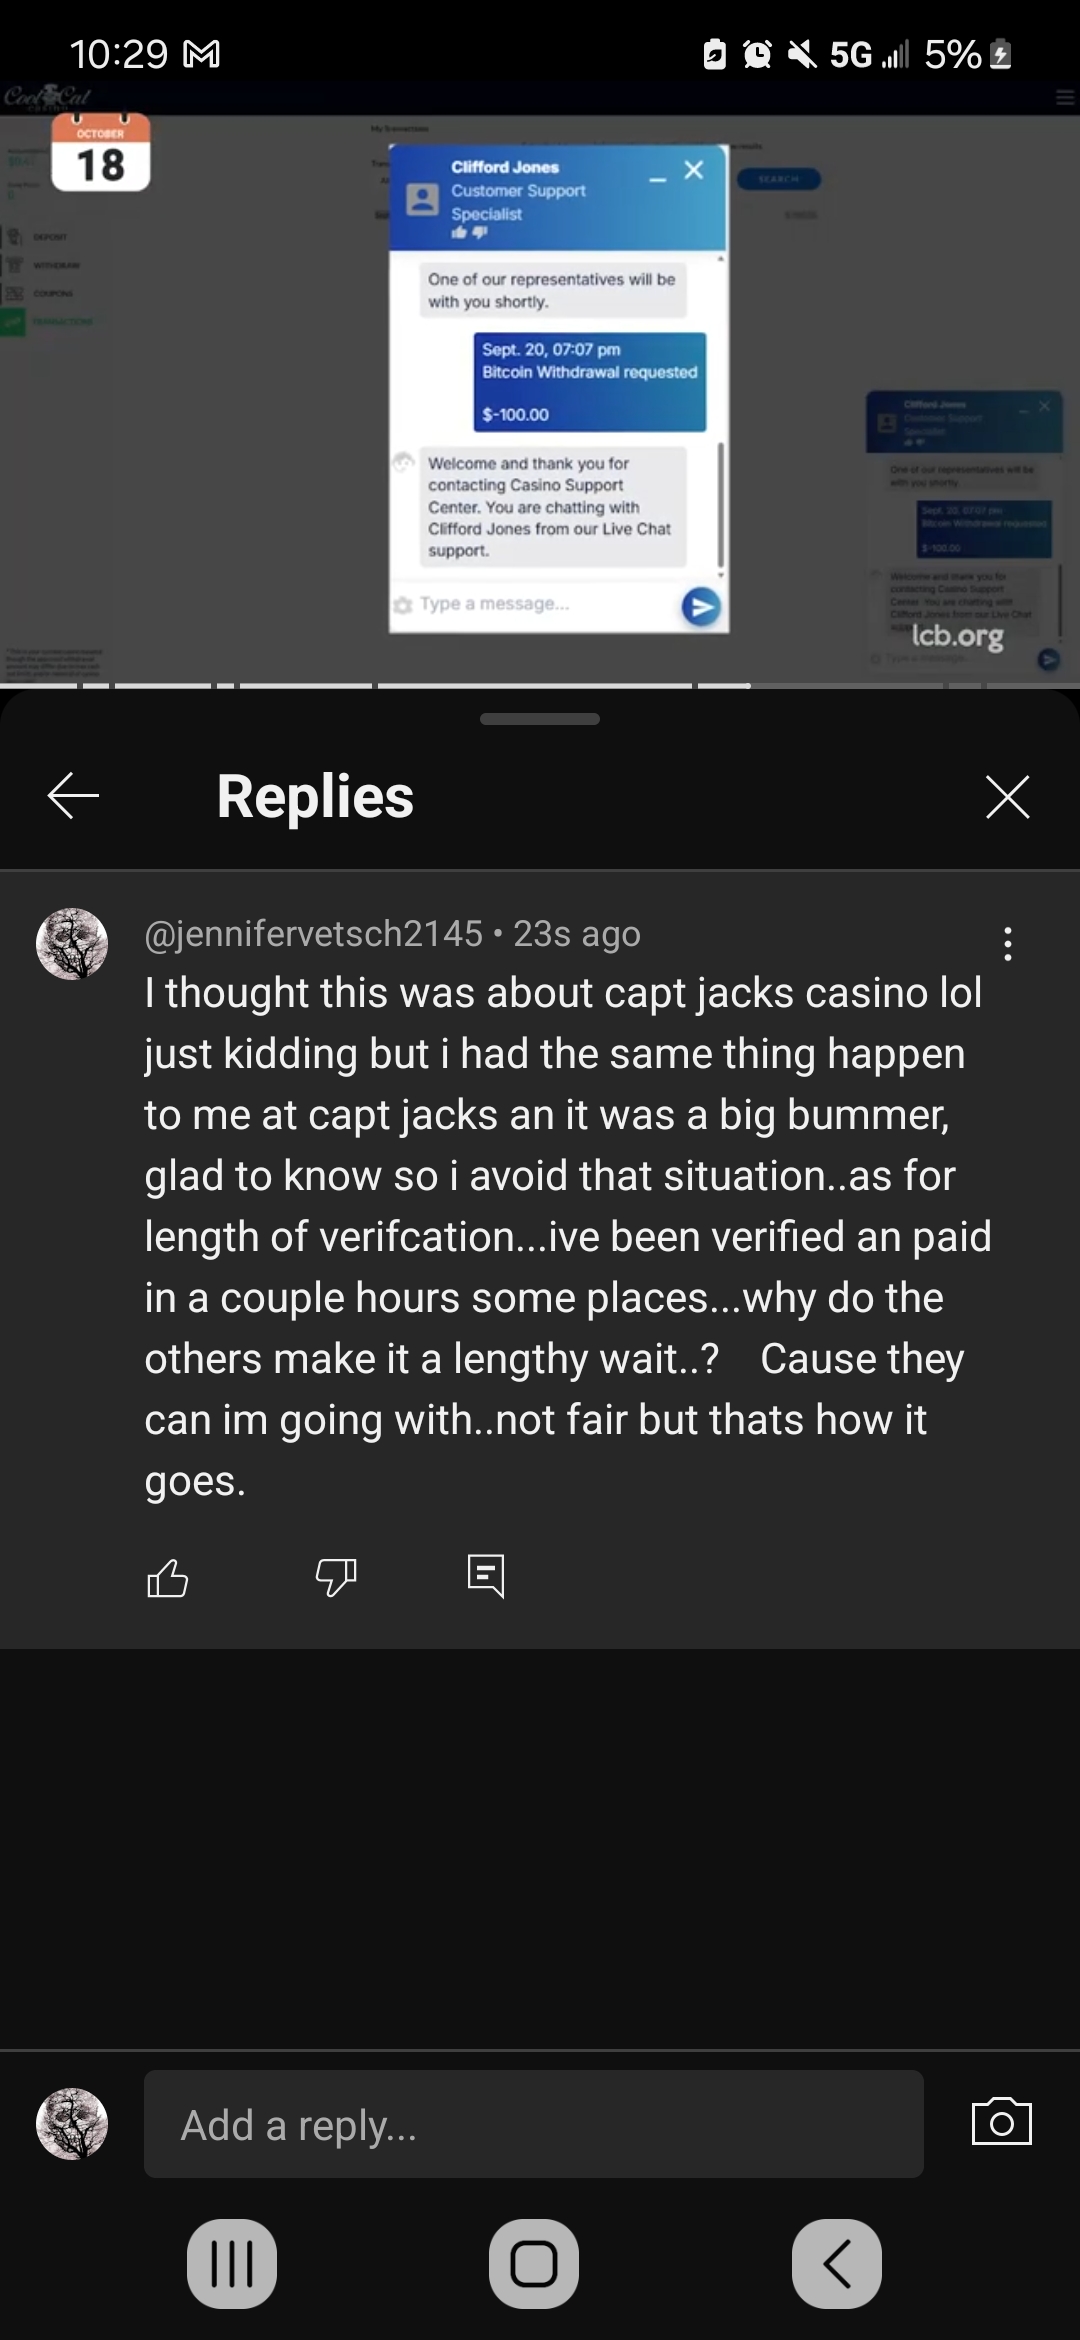Tap your avatar beside the reply box

click(72, 2124)
